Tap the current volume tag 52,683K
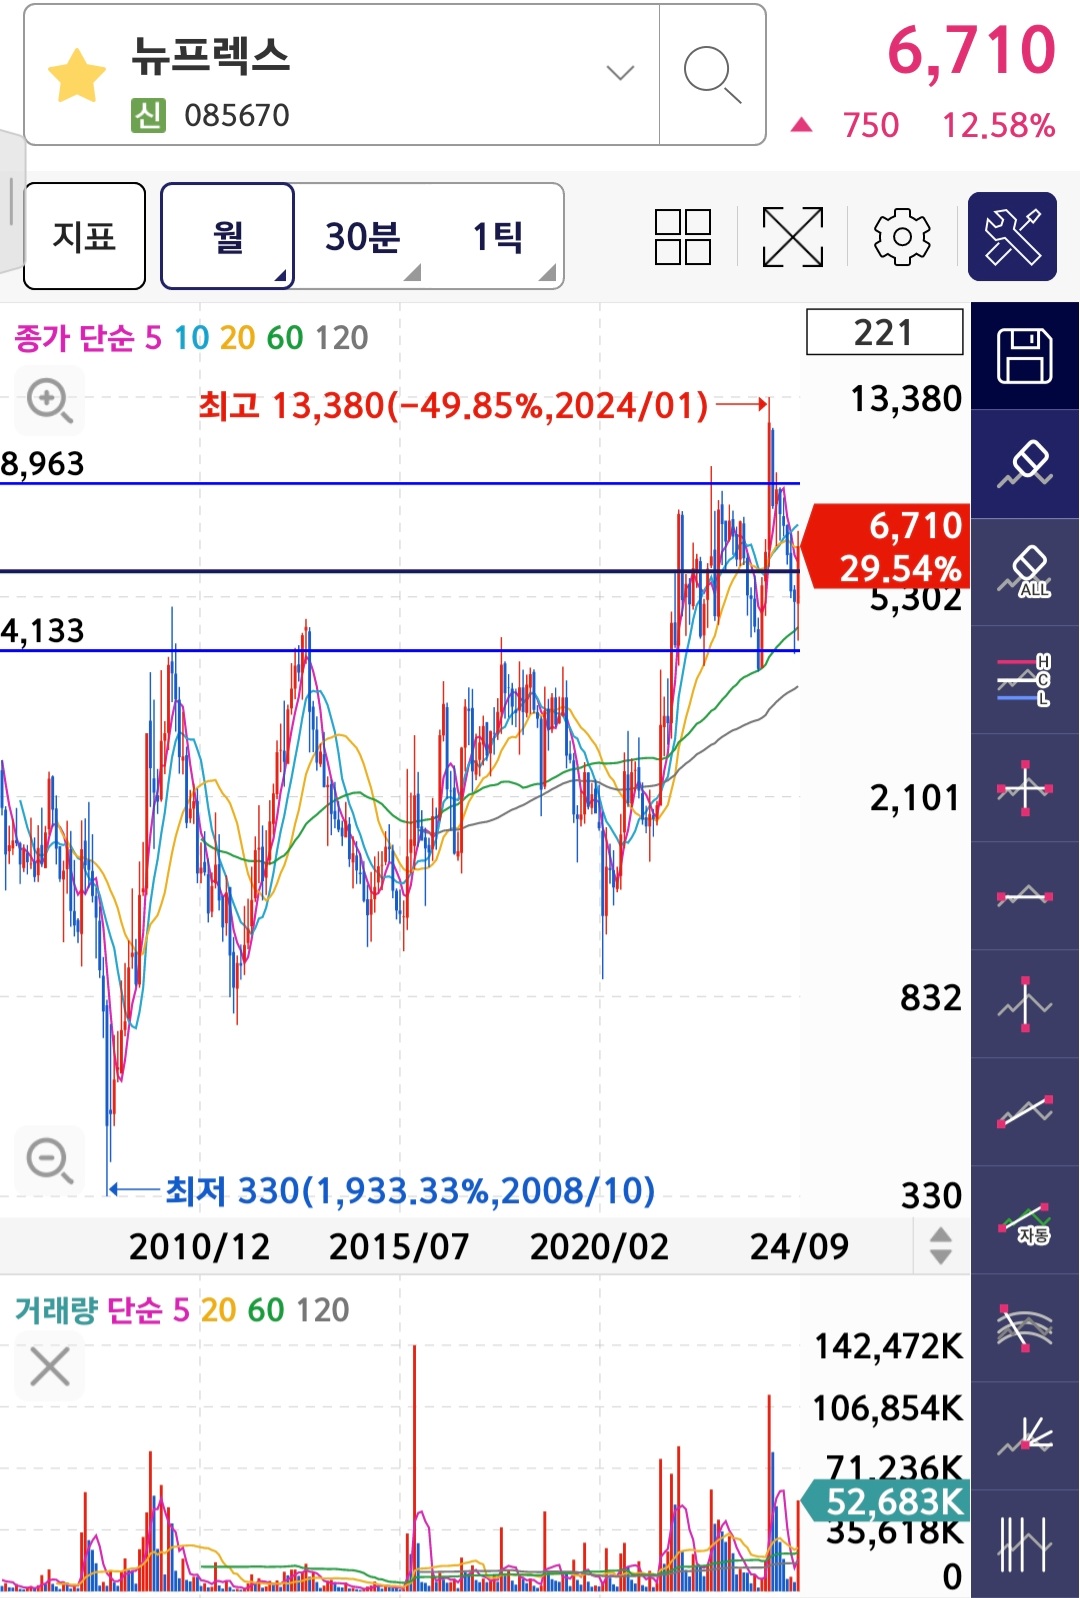Image resolution: width=1080 pixels, height=1598 pixels. click(x=886, y=1501)
